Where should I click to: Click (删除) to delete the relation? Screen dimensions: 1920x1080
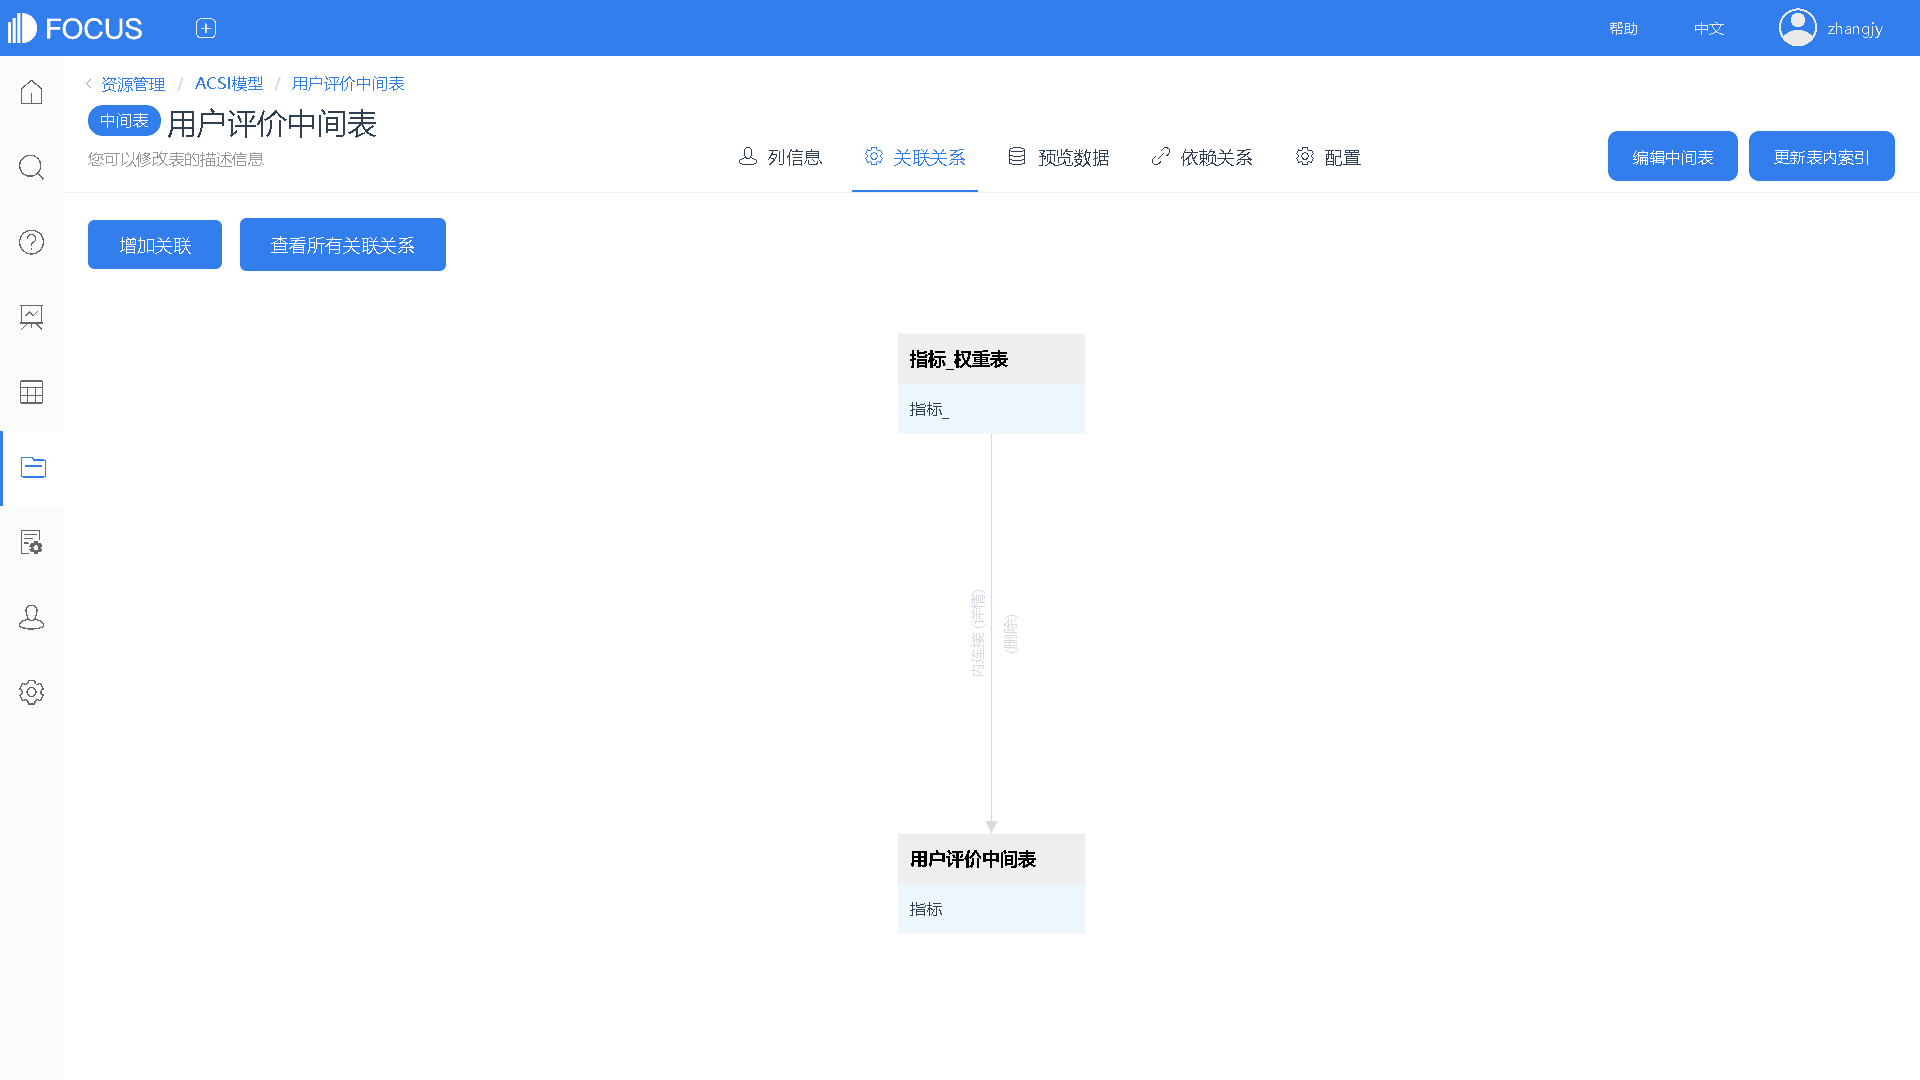[x=1010, y=633]
